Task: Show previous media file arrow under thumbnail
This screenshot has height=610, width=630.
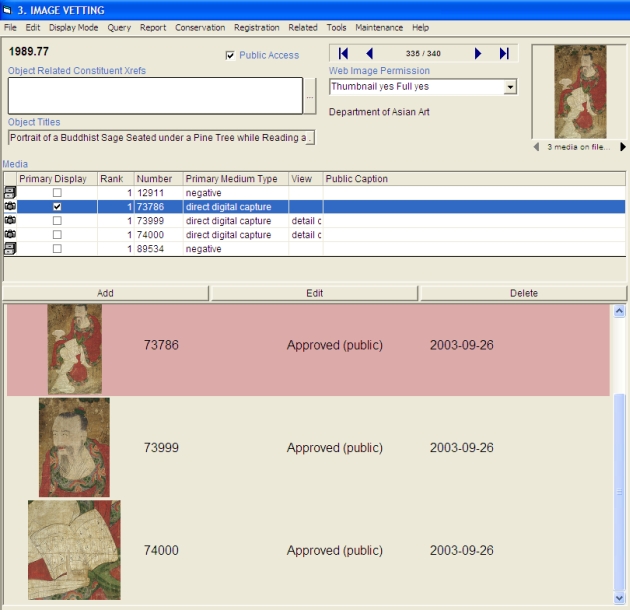Action: 537,147
